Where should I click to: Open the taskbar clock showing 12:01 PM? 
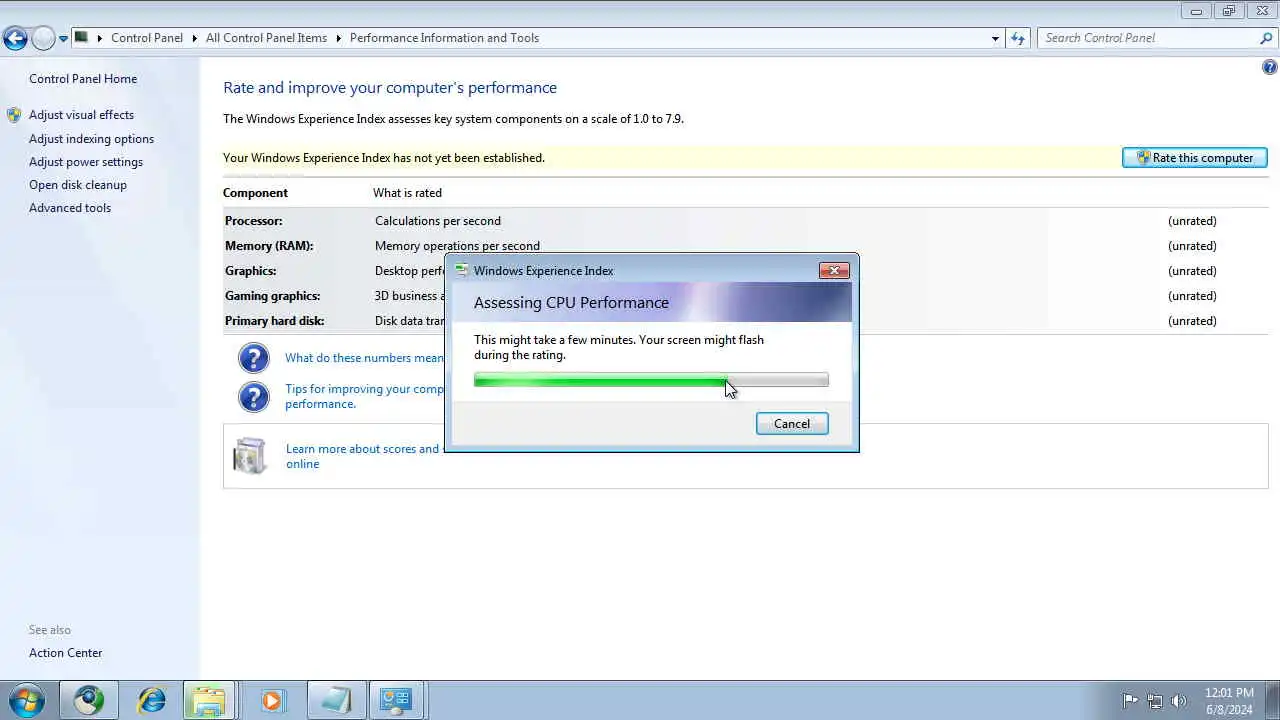(x=1229, y=701)
